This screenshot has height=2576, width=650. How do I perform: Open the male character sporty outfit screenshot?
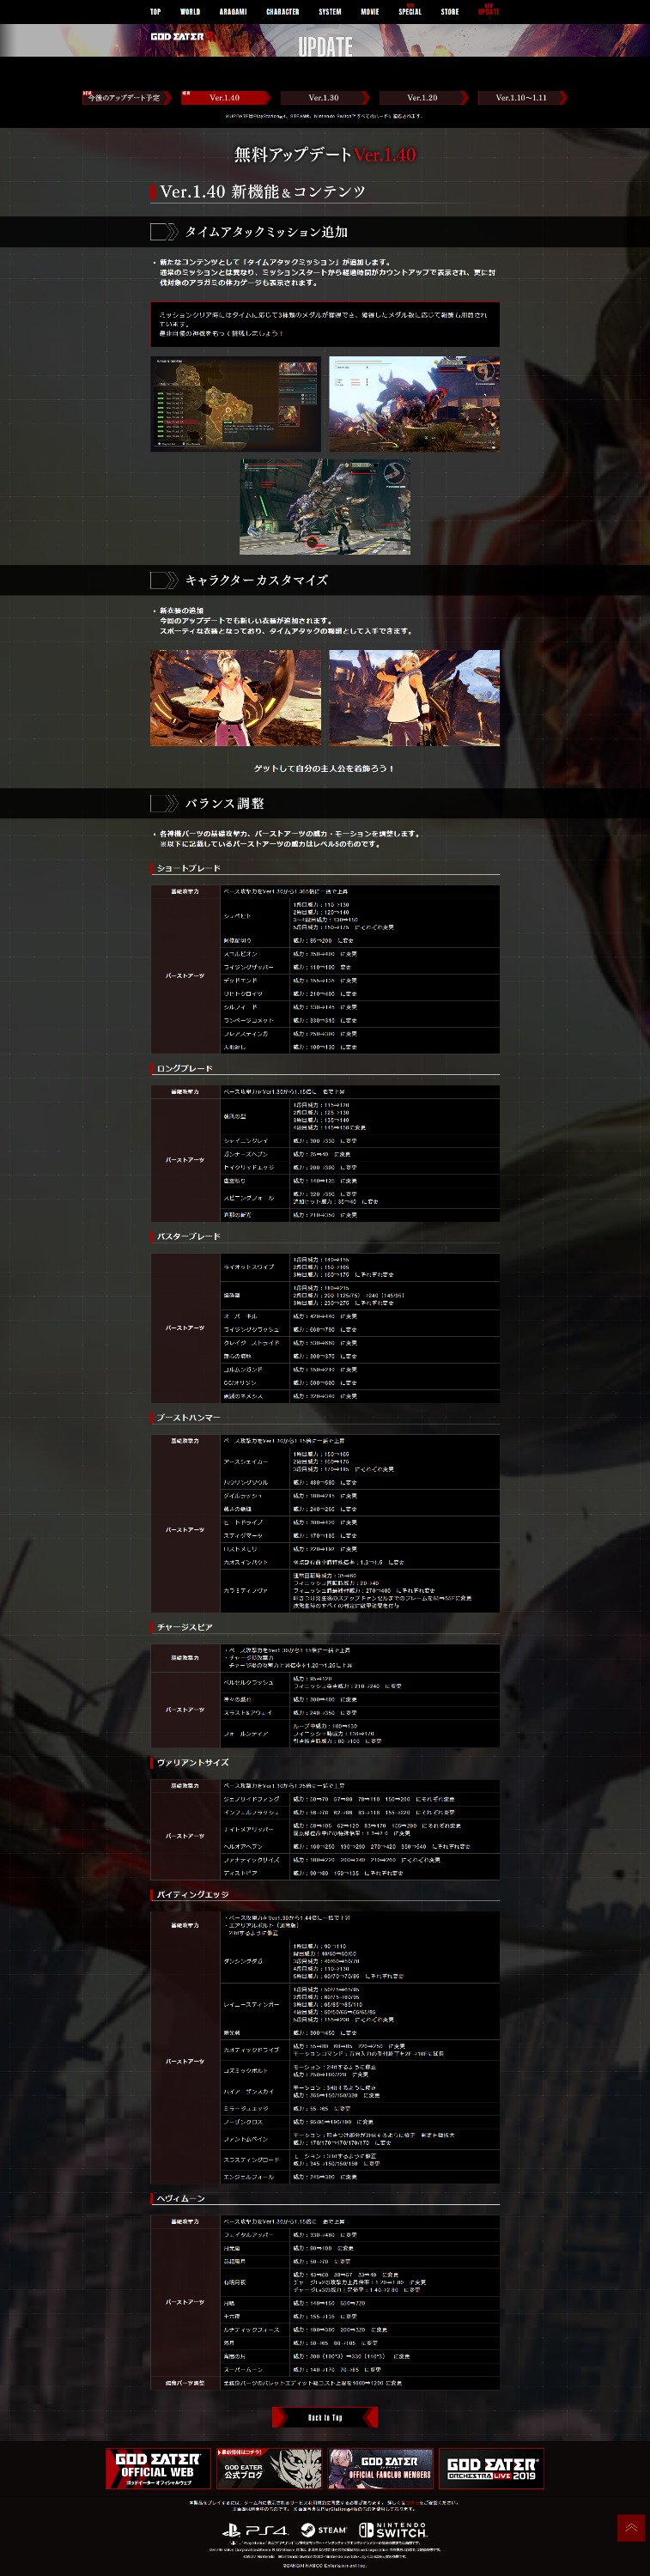[x=414, y=698]
